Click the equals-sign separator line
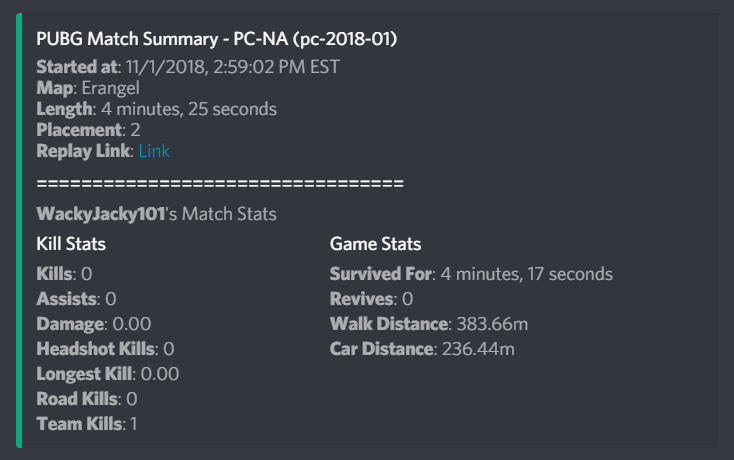The image size is (734, 460). pyautogui.click(x=219, y=185)
